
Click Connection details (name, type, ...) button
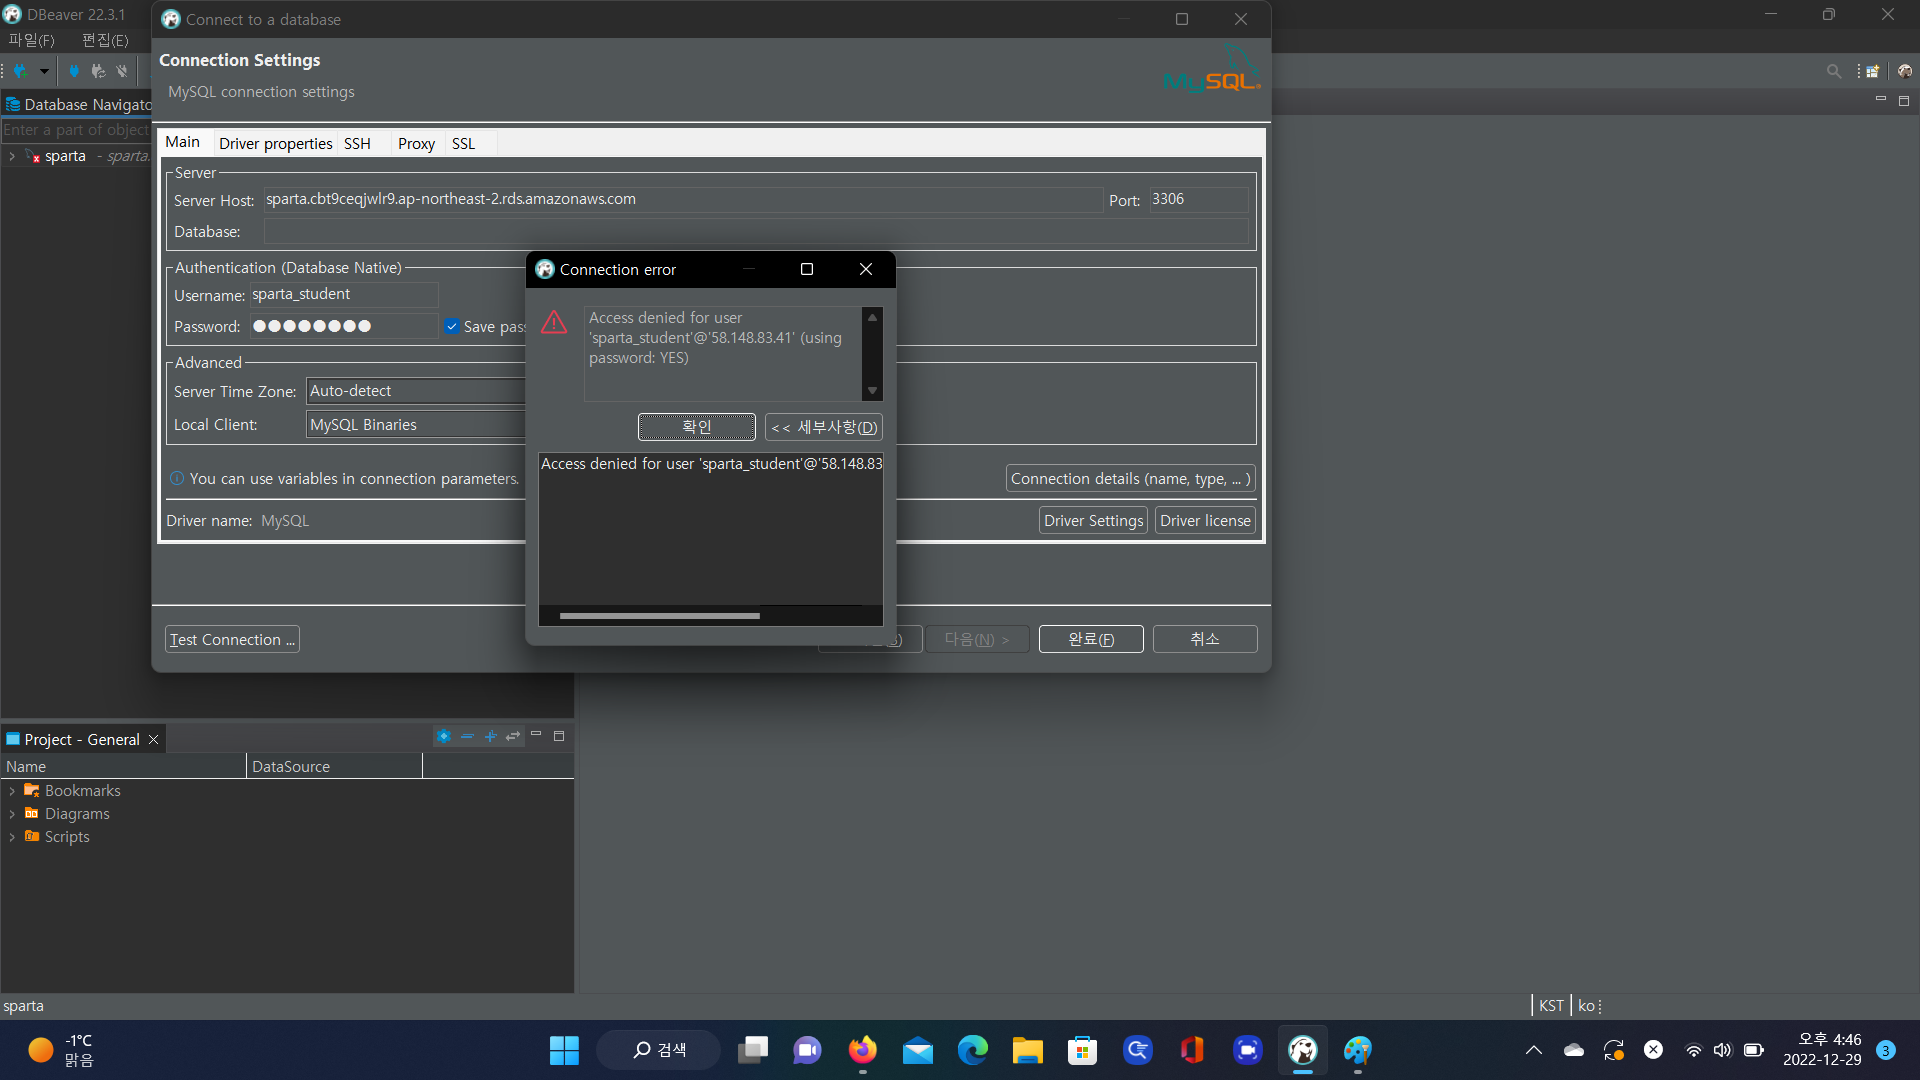point(1130,479)
